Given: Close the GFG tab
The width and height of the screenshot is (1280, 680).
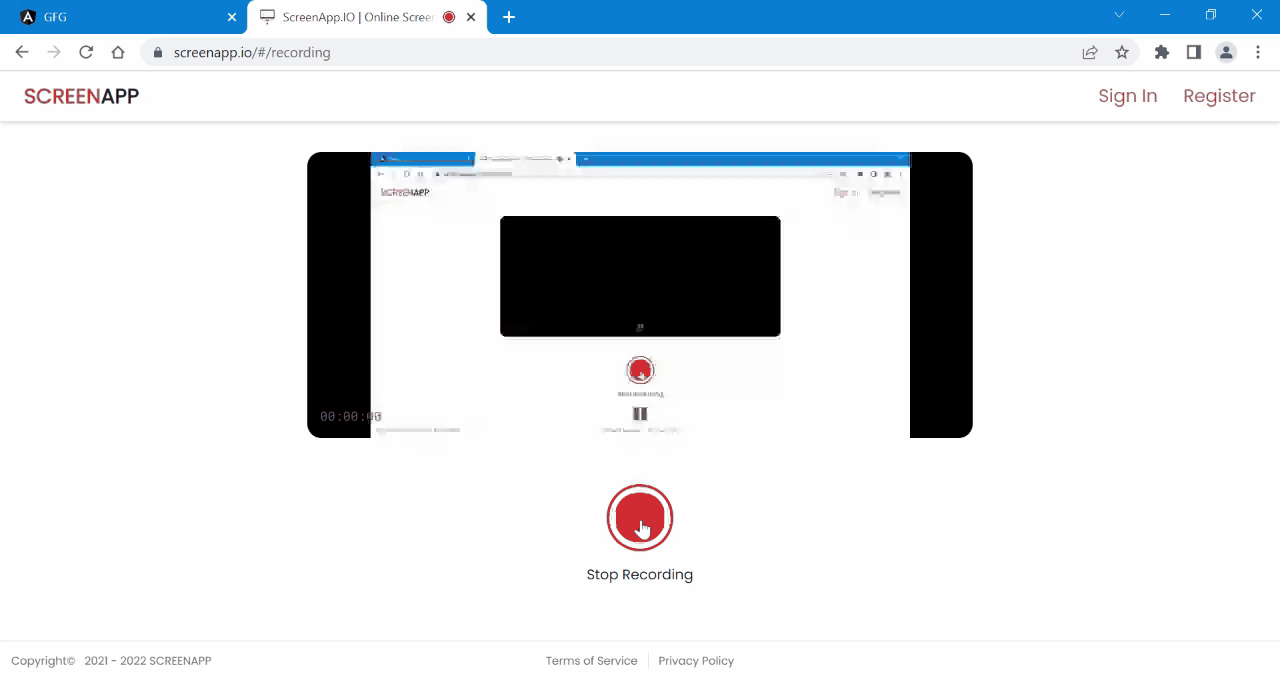Looking at the screenshot, I should [231, 17].
